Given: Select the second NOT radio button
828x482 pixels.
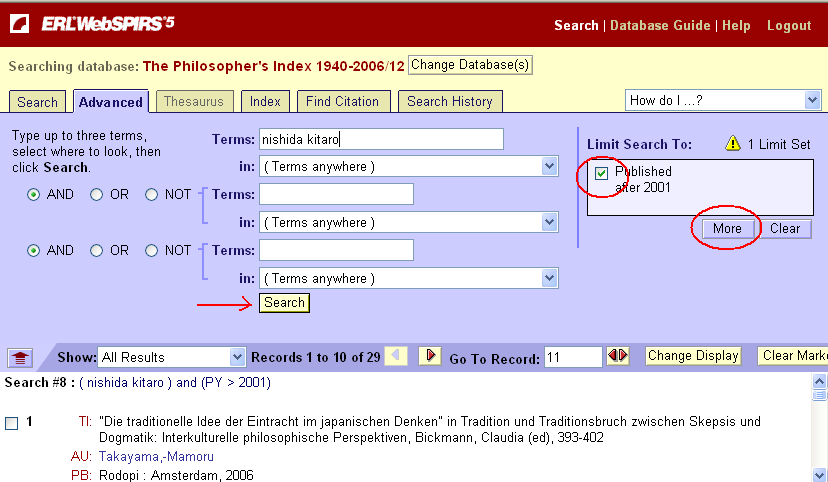Looking at the screenshot, I should point(152,250).
